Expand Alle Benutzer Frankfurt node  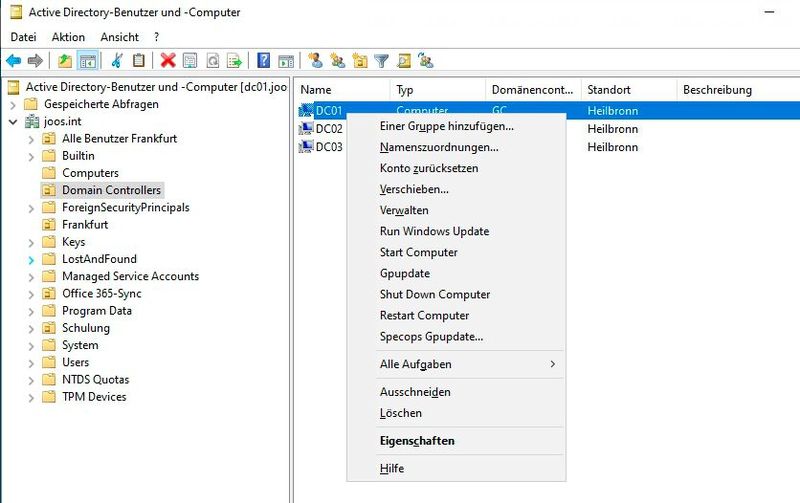click(31, 139)
